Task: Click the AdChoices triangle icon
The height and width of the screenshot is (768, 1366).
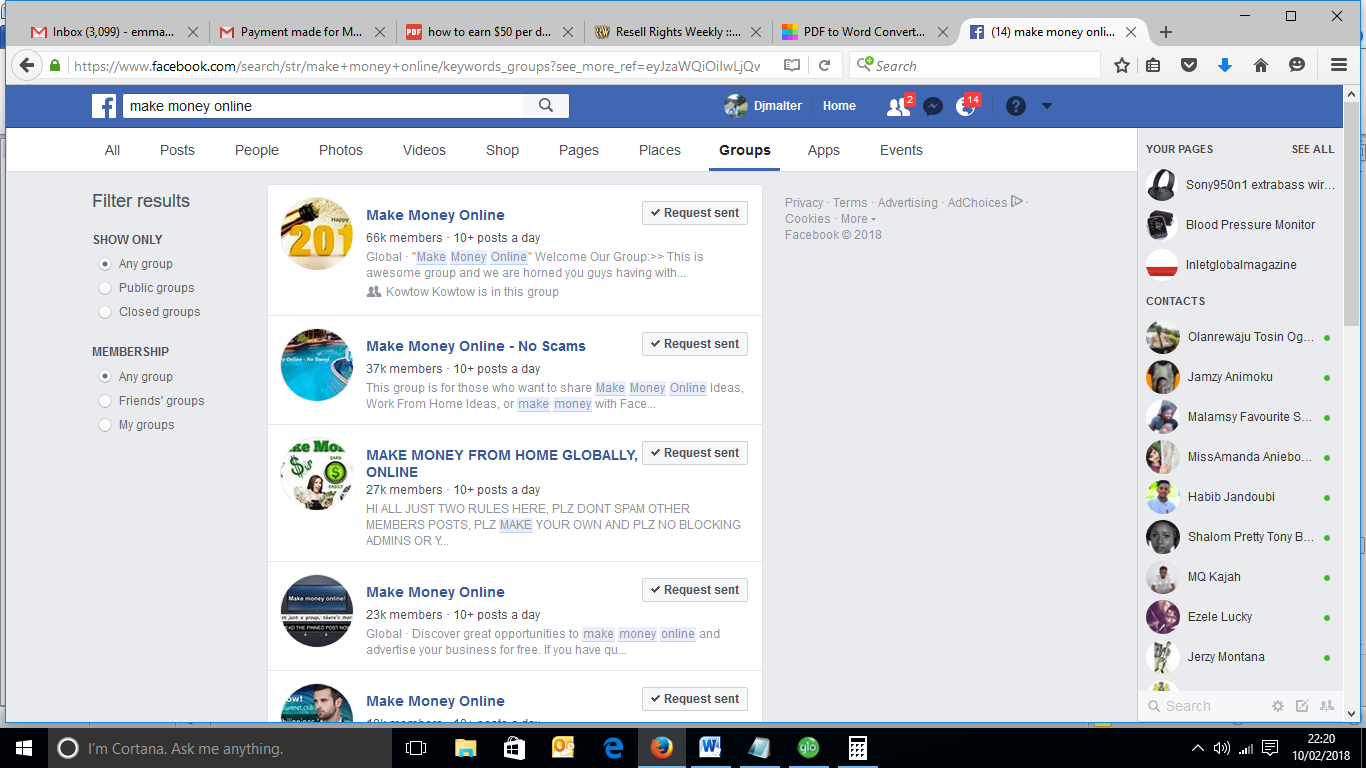Action: [x=1017, y=202]
